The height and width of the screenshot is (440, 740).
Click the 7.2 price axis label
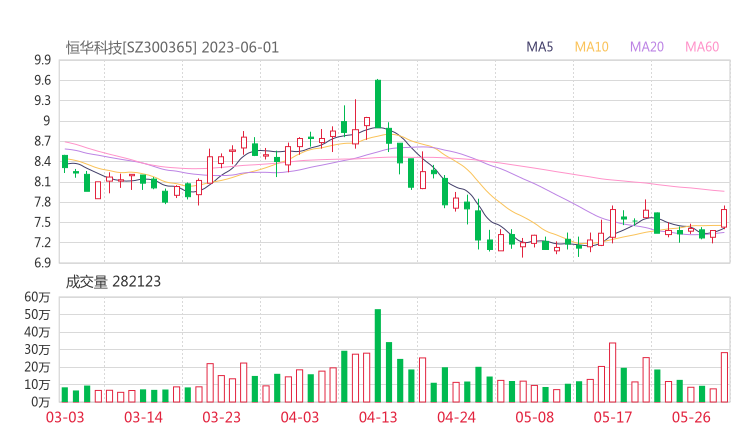(x=42, y=243)
